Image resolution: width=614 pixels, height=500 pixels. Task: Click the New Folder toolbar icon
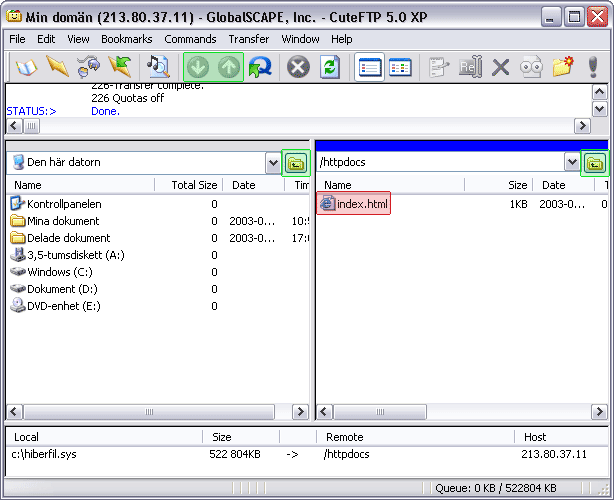[x=562, y=67]
